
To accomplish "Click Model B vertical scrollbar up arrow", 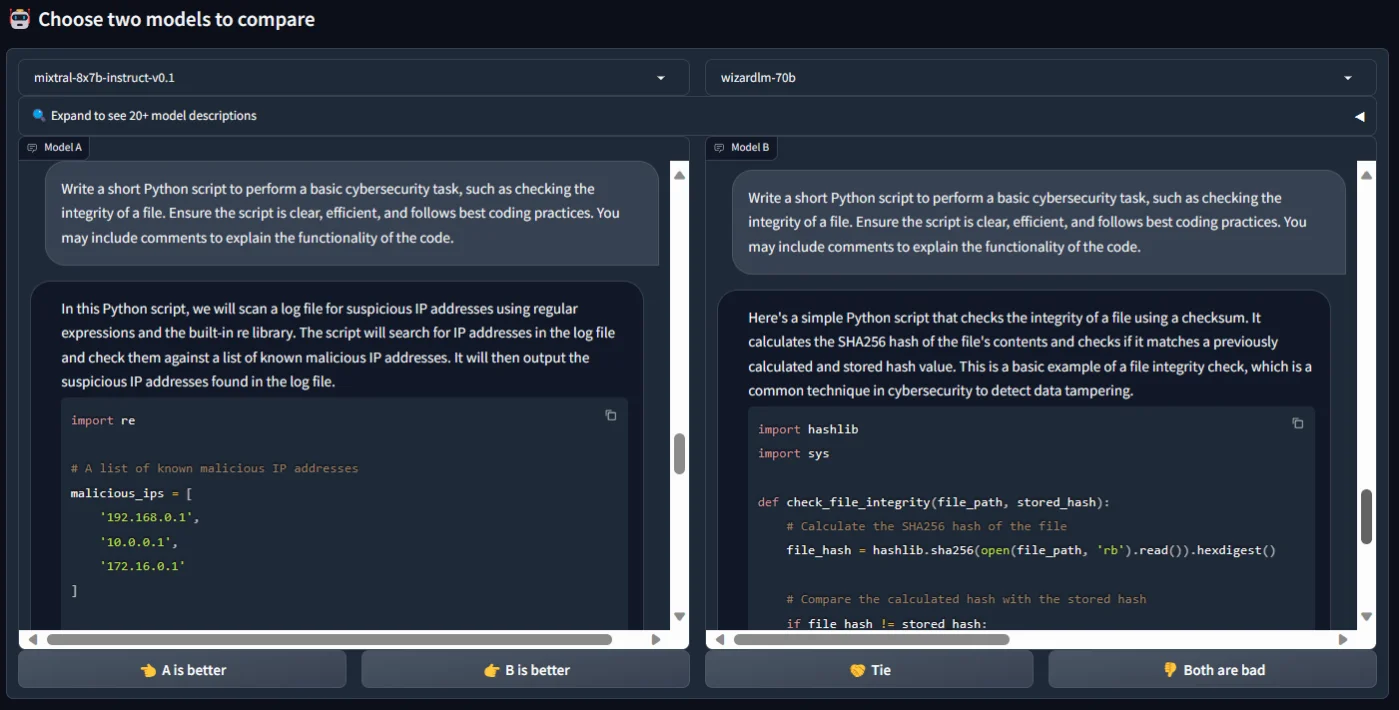I will (x=1367, y=175).
